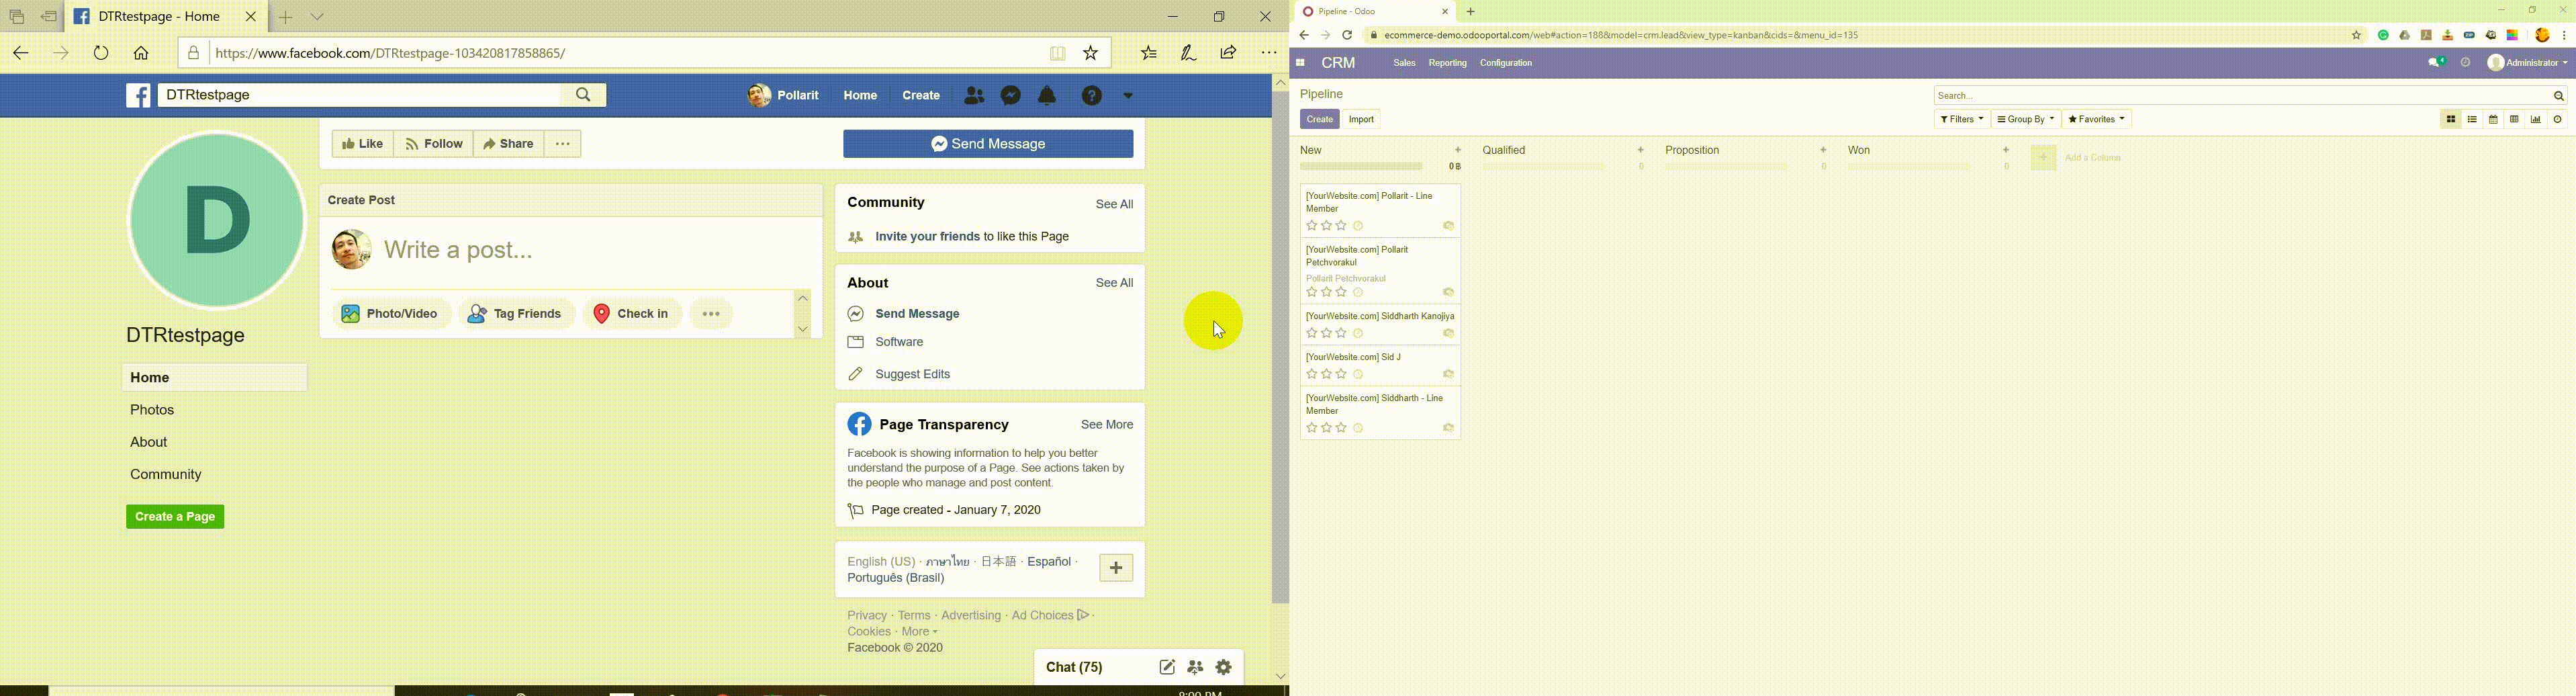Open Odoo Filters dropdown
This screenshot has height=696, width=2576.
point(1962,120)
